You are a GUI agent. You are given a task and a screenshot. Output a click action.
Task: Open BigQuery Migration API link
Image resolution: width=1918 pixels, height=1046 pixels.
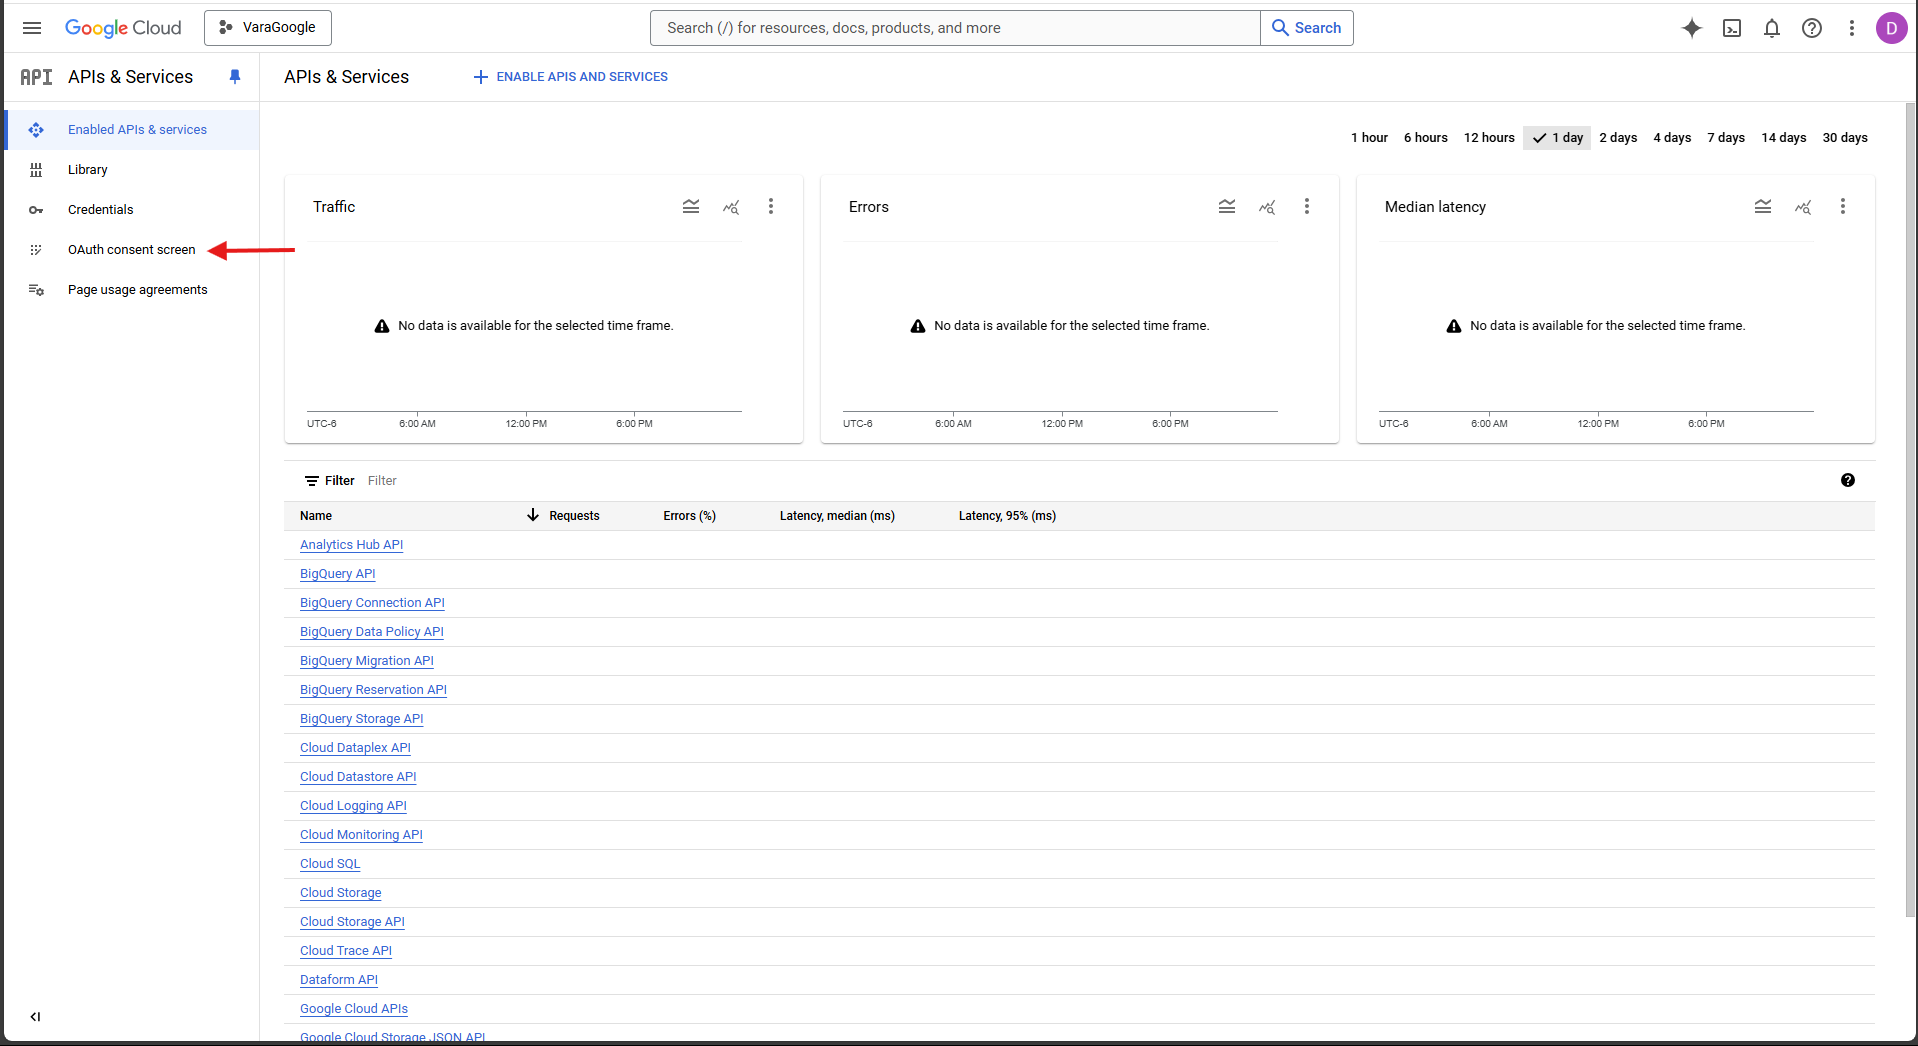pyautogui.click(x=367, y=661)
